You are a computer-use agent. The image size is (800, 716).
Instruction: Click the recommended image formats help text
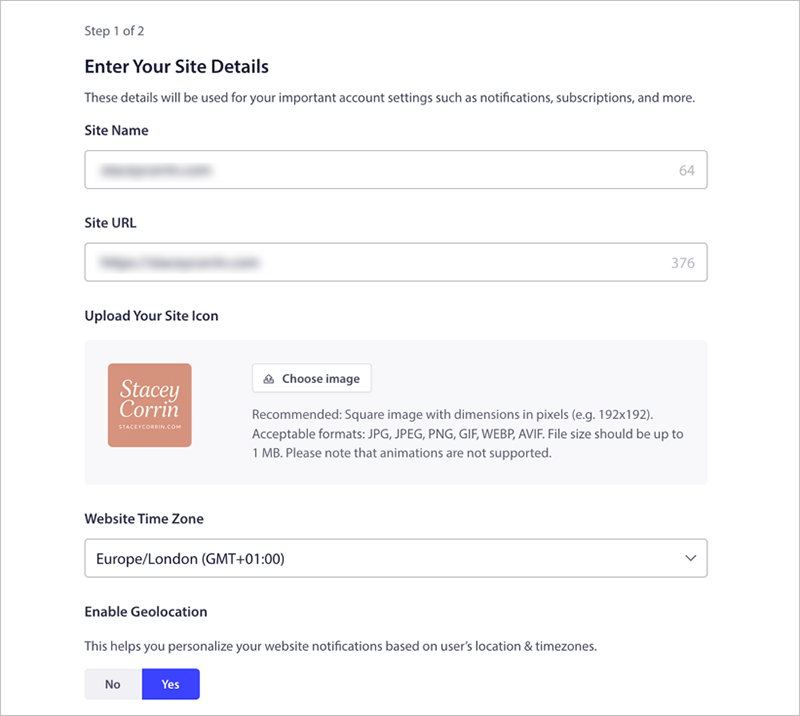click(x=468, y=433)
